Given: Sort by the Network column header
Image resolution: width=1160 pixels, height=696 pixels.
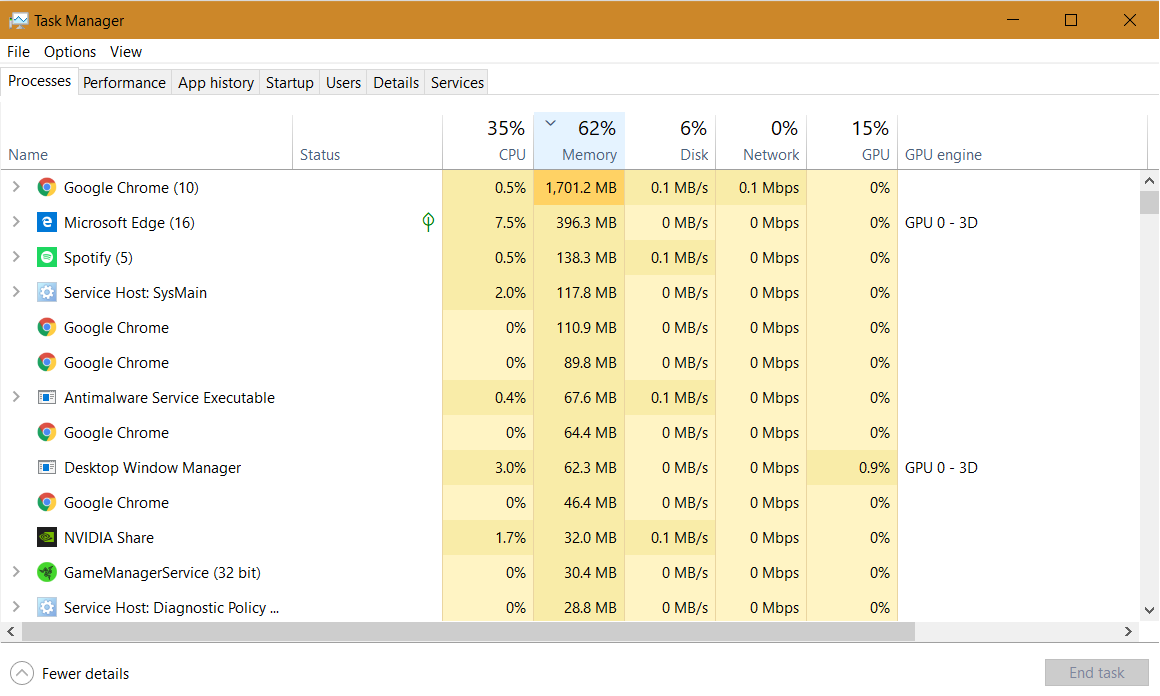Looking at the screenshot, I should [x=761, y=142].
